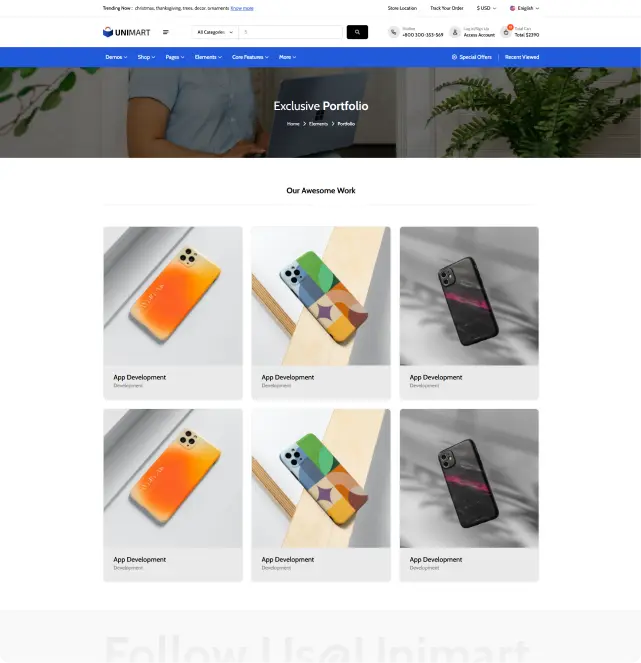Screen dimensions: 641x663
Task: Click the black search magnifier button
Action: pyautogui.click(x=357, y=32)
